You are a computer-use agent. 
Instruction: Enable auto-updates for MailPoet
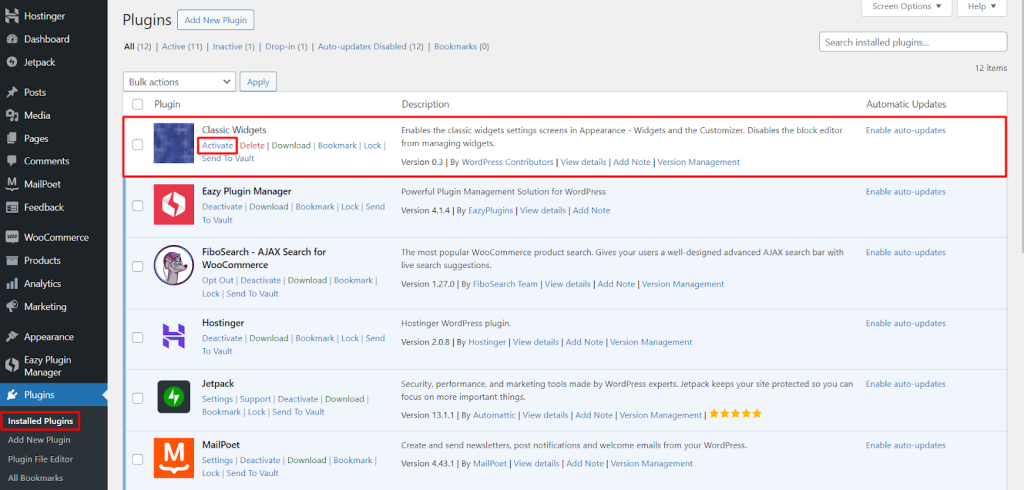(x=906, y=445)
